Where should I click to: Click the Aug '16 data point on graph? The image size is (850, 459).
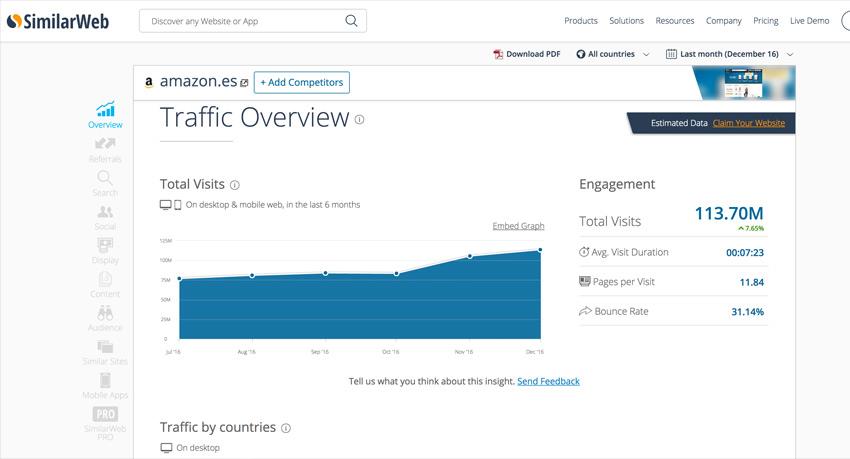click(252, 275)
